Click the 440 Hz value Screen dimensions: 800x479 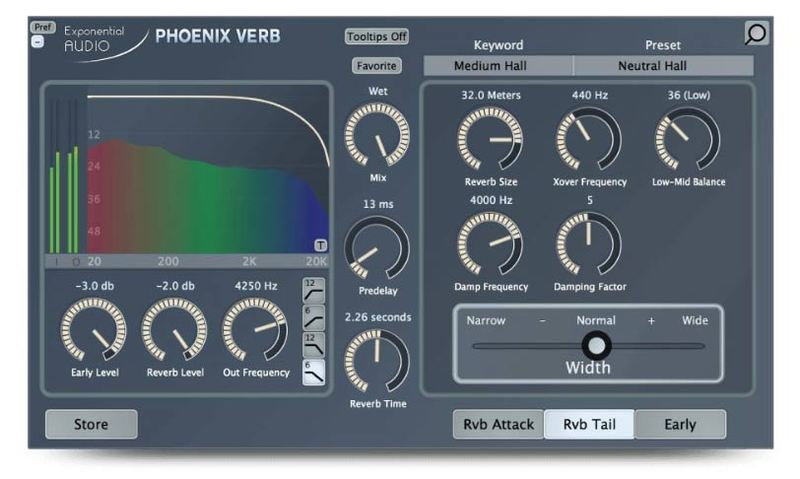click(590, 95)
